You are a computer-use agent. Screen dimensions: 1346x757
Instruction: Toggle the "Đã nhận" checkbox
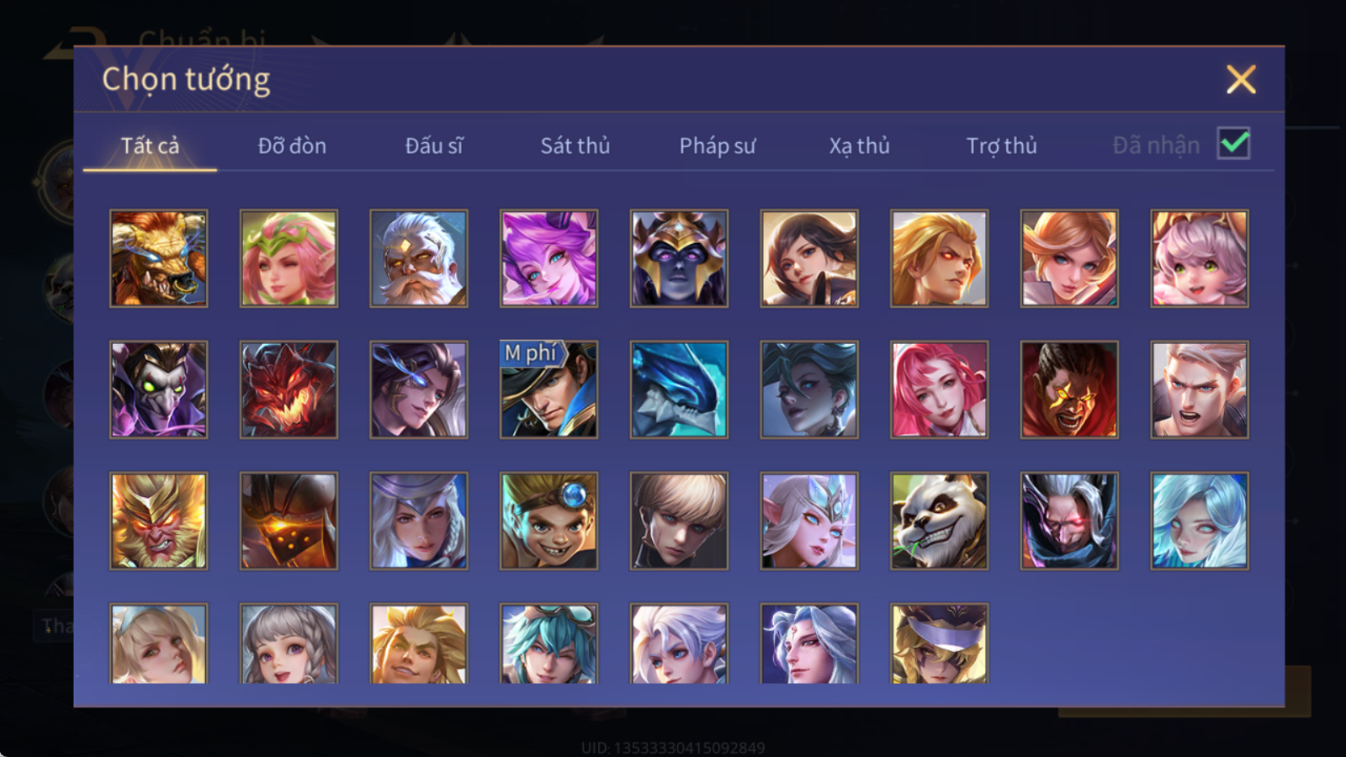coord(1233,144)
